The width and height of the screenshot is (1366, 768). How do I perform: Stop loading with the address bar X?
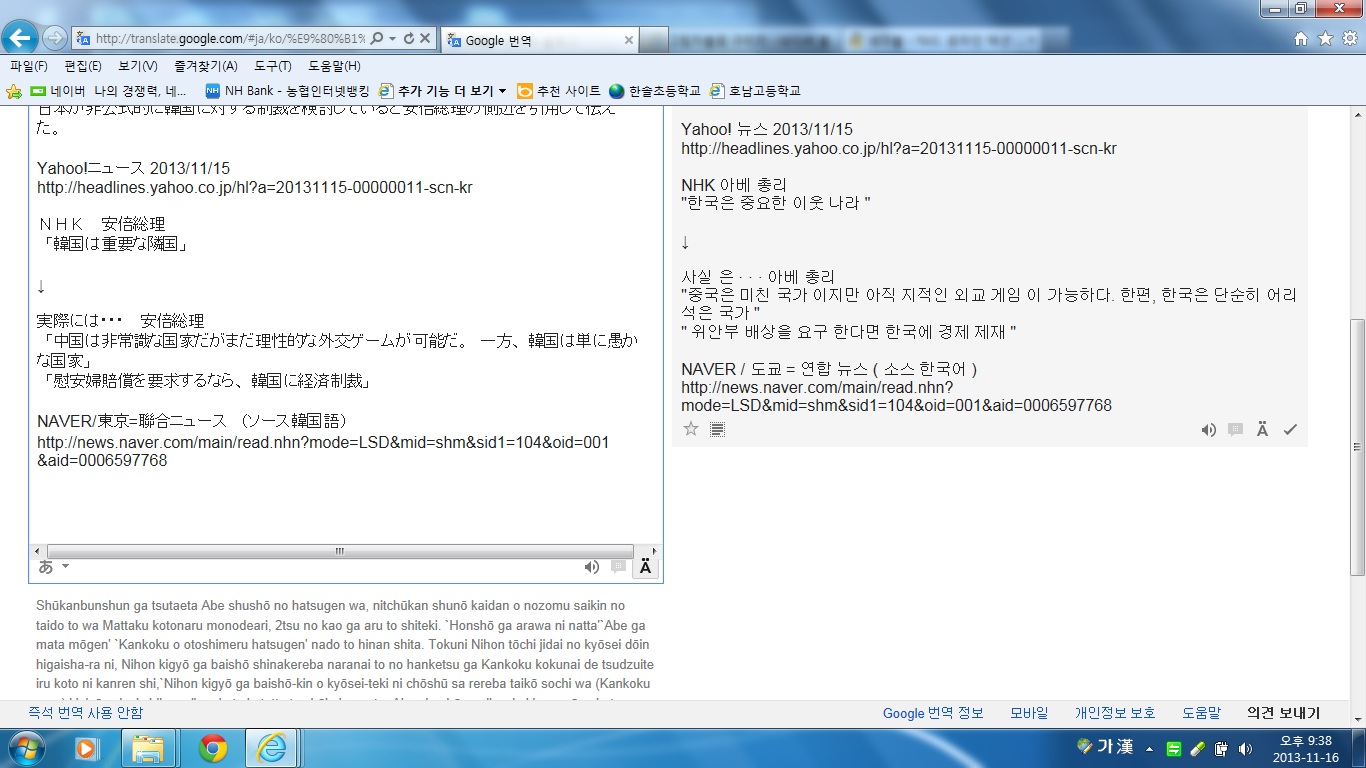pos(425,39)
